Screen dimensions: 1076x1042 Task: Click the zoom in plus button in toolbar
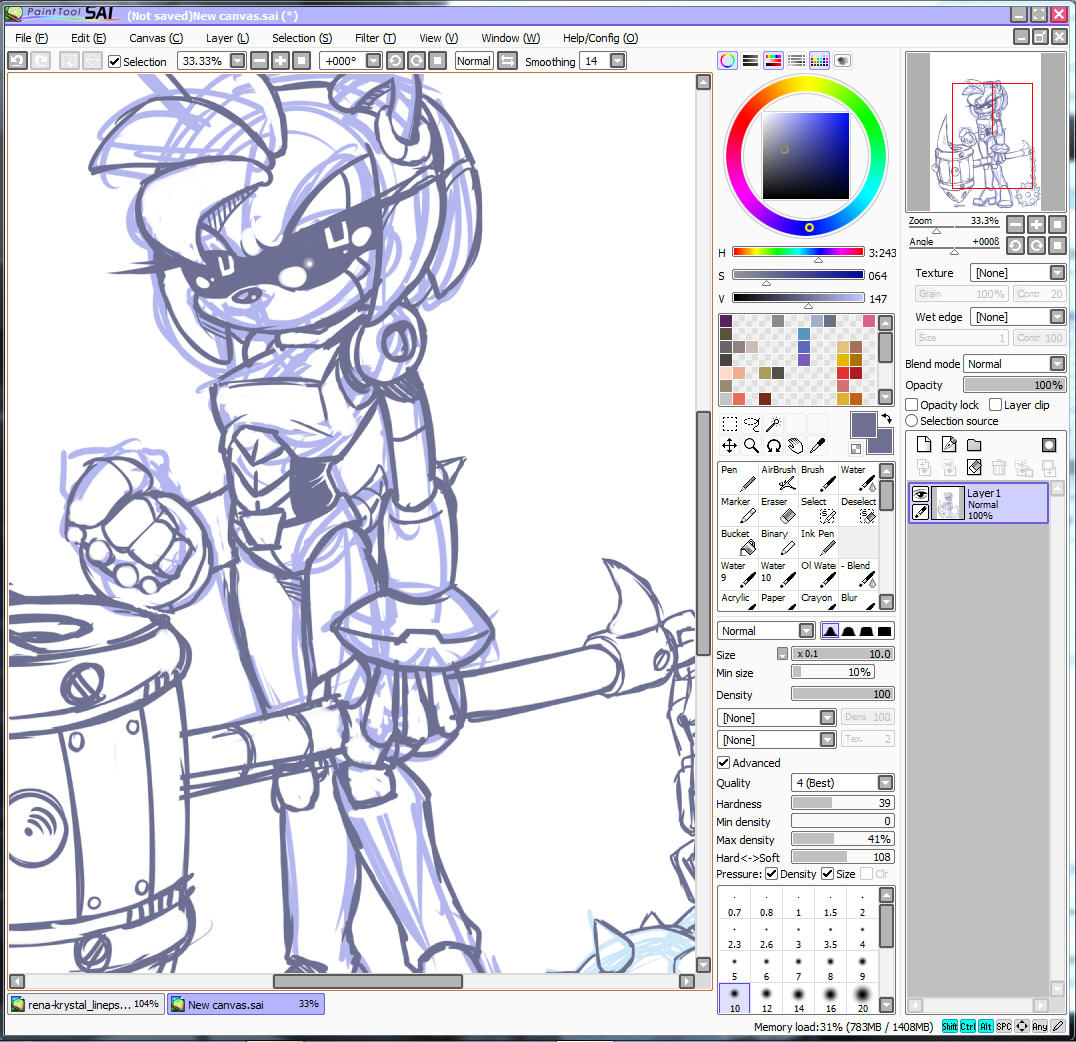pyautogui.click(x=280, y=61)
